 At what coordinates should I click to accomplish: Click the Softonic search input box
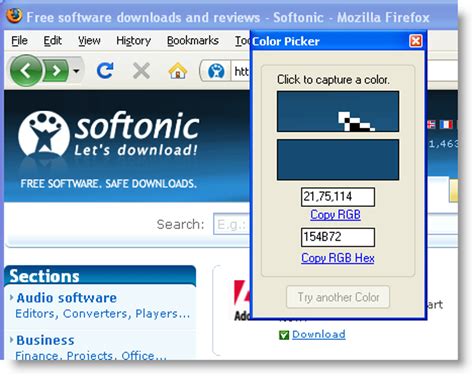[232, 224]
